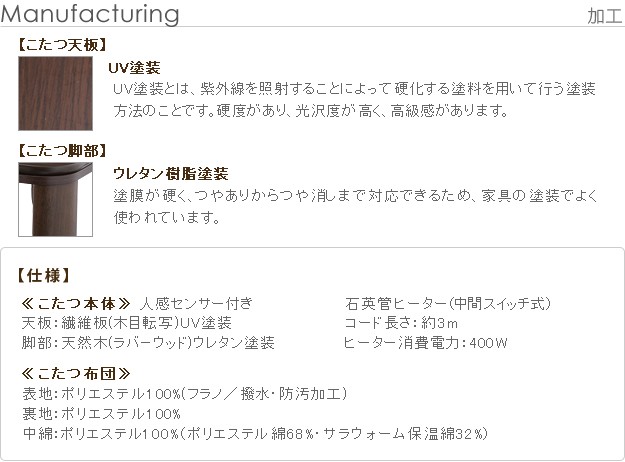Click the コード長さ：約3m spec line

[x=401, y=323]
